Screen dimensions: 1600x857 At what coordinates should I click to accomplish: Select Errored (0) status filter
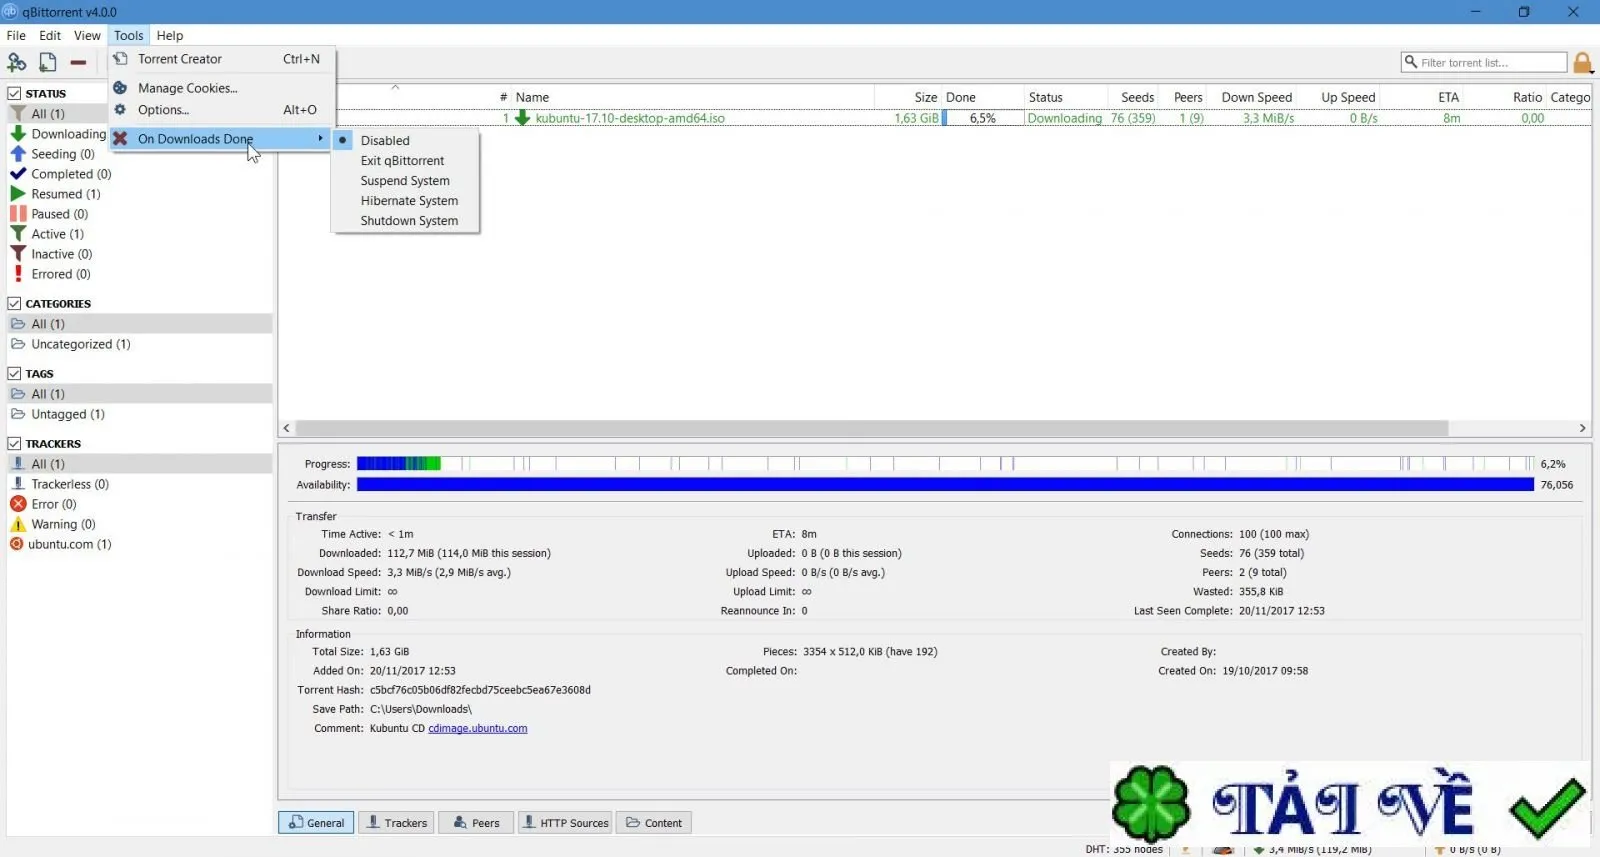[60, 274]
